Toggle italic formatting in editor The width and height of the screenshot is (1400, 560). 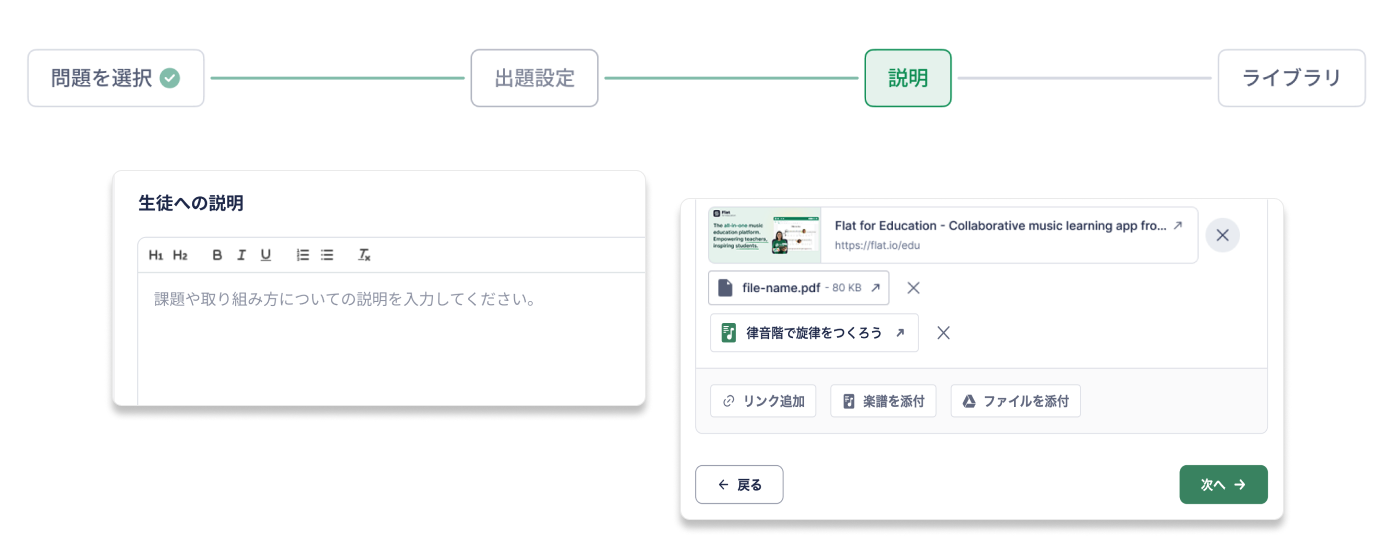tap(241, 255)
